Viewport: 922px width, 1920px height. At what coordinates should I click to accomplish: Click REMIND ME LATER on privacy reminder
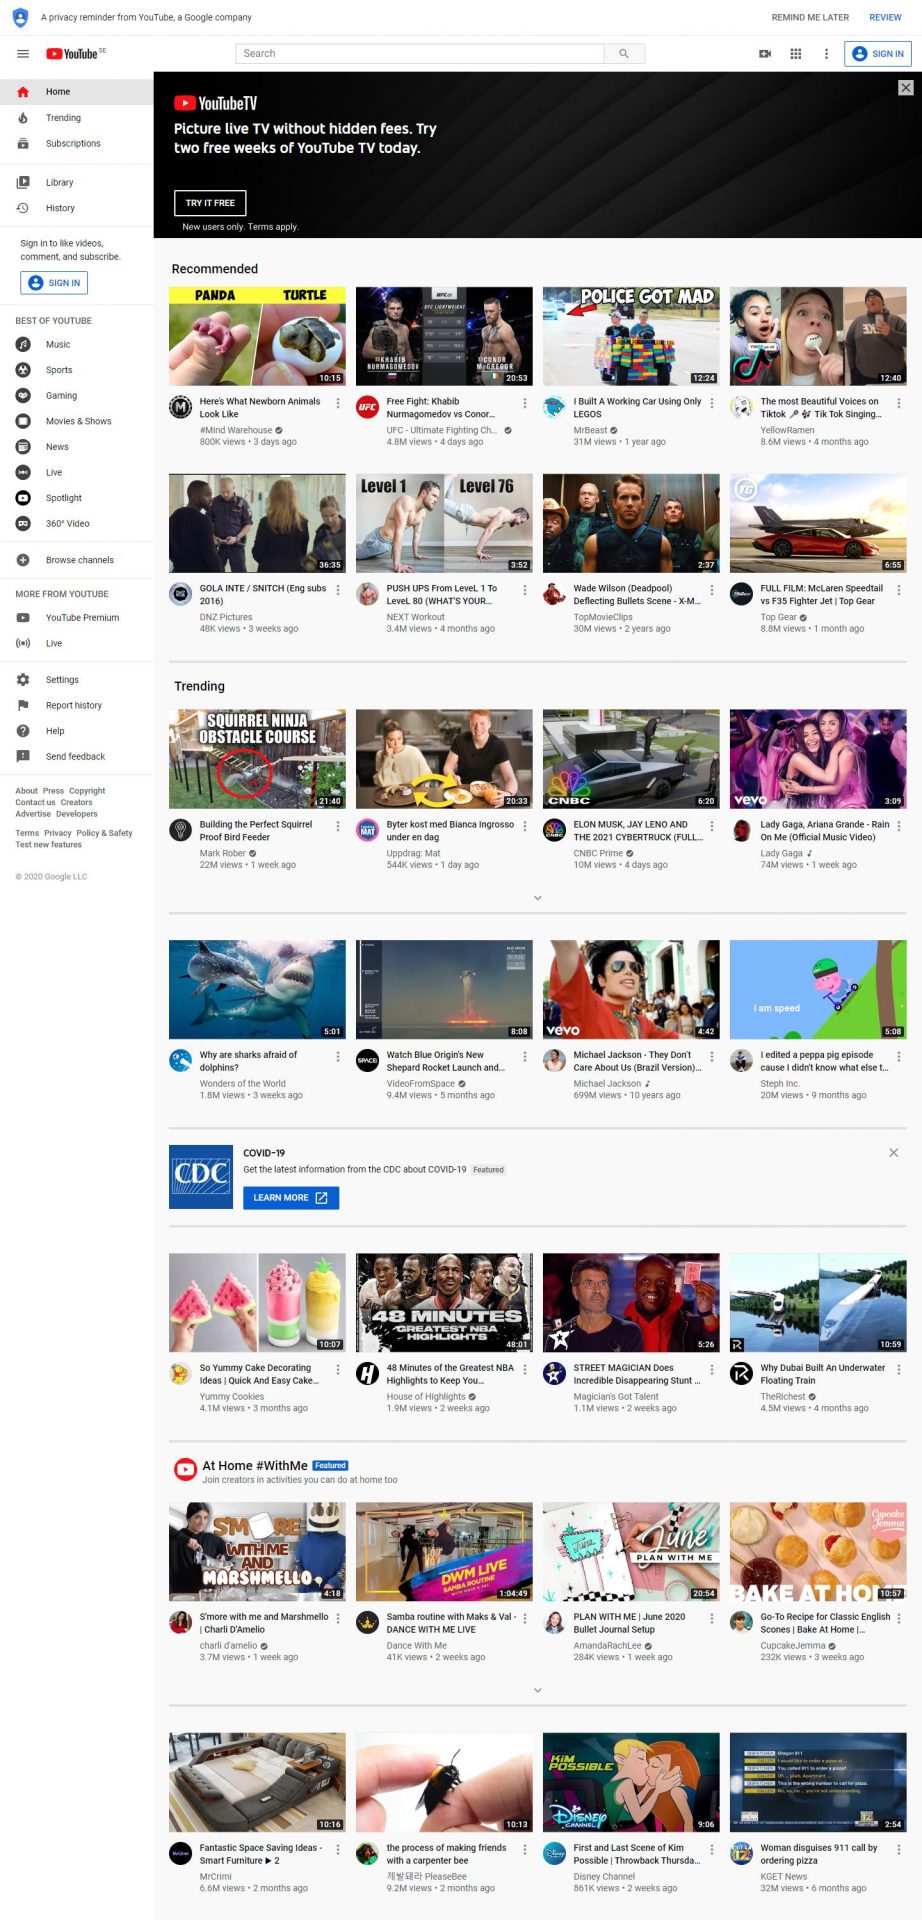(810, 17)
